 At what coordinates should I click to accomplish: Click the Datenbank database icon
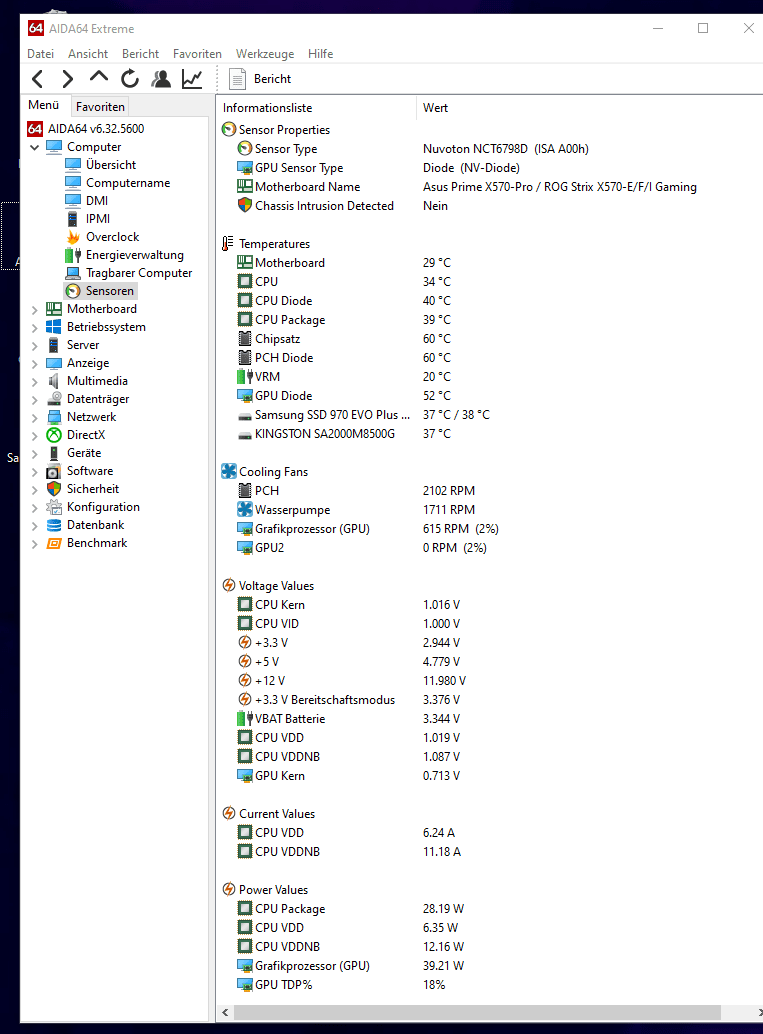coord(54,525)
